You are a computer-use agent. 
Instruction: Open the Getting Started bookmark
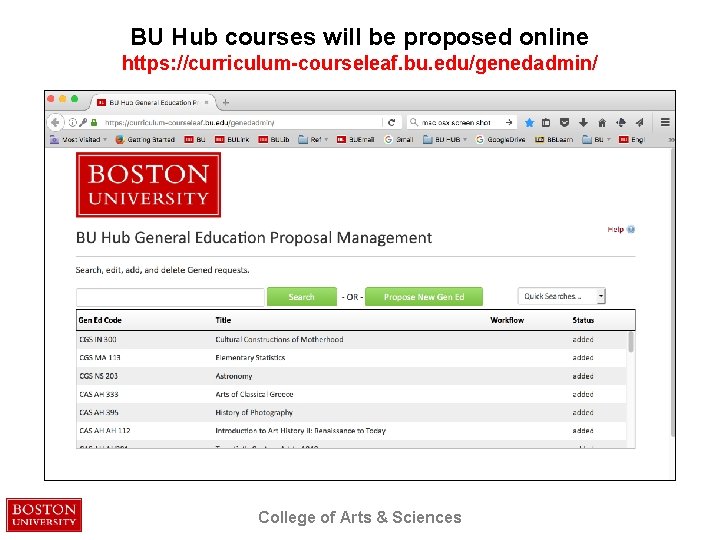click(145, 140)
